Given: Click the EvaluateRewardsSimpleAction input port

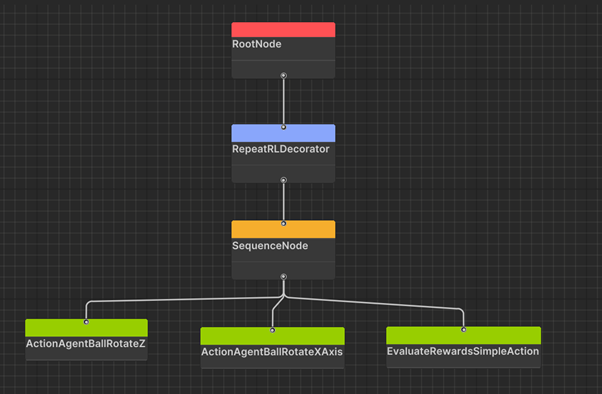Looking at the screenshot, I should click(x=463, y=329).
